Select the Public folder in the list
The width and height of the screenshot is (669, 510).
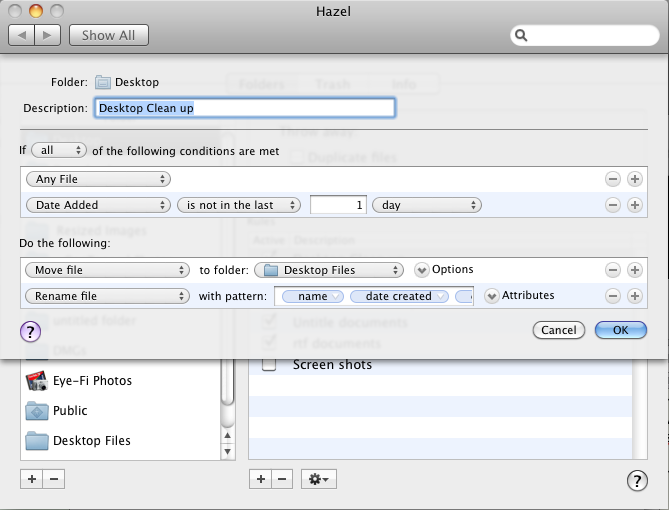pyautogui.click(x=70, y=411)
